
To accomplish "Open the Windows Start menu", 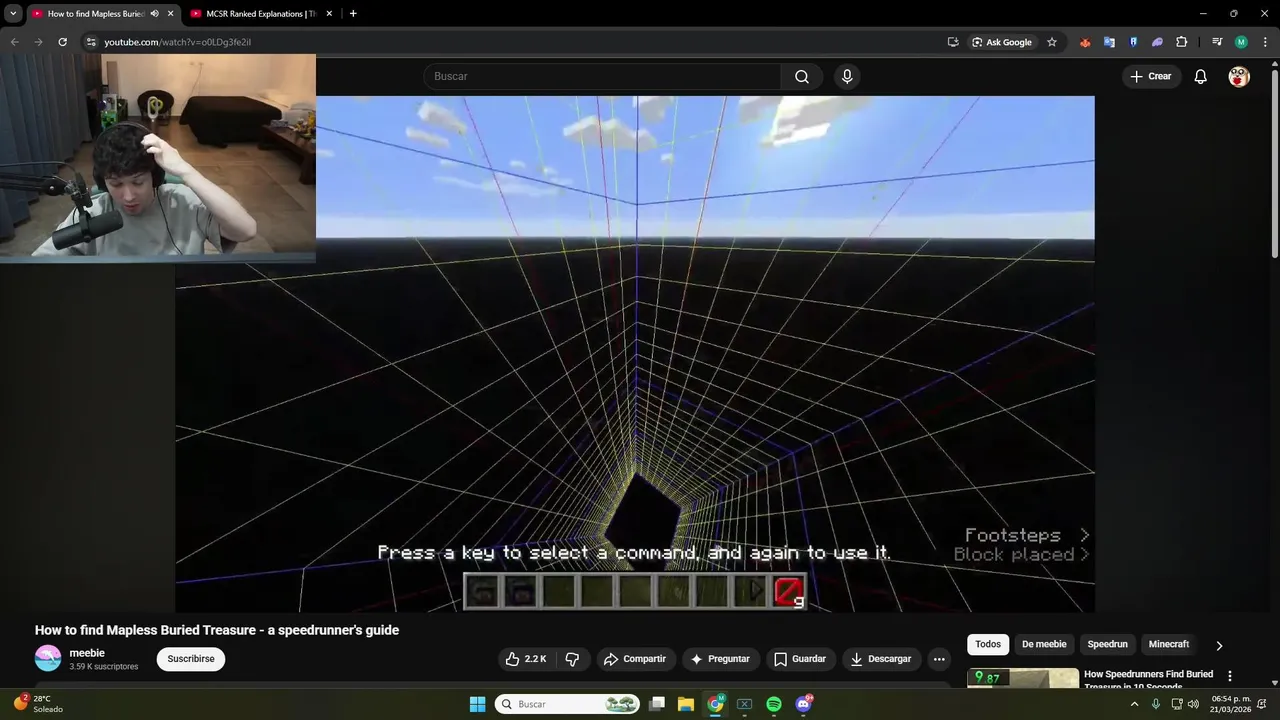I will (477, 704).
